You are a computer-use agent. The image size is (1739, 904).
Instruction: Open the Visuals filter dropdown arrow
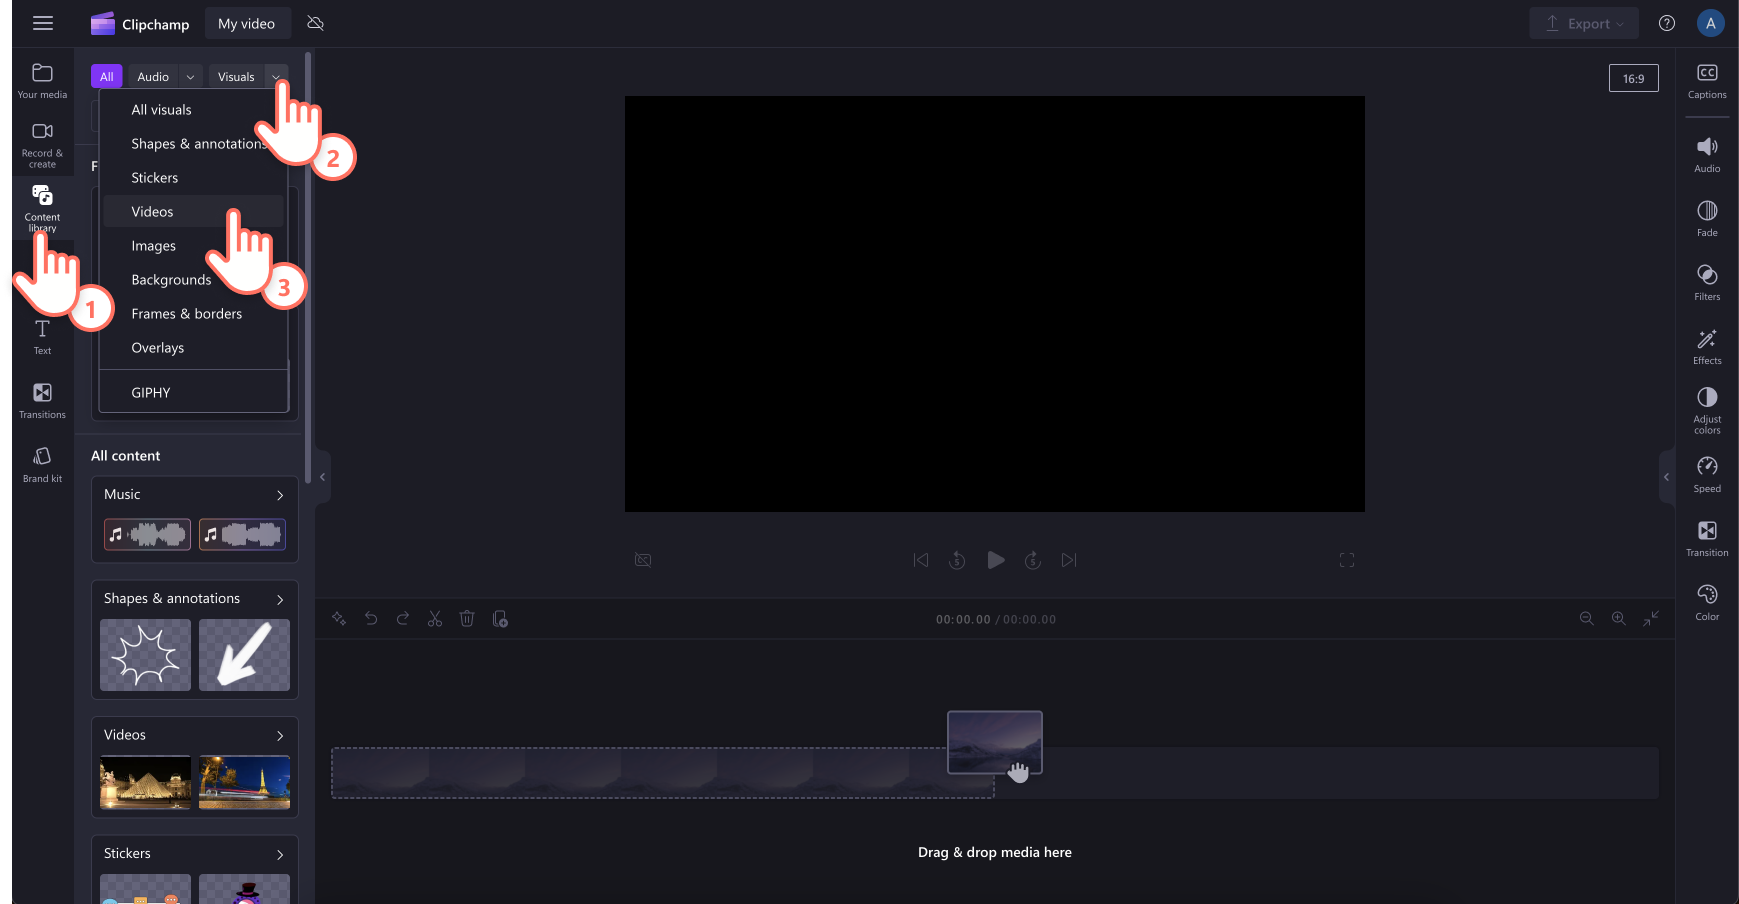pos(277,77)
